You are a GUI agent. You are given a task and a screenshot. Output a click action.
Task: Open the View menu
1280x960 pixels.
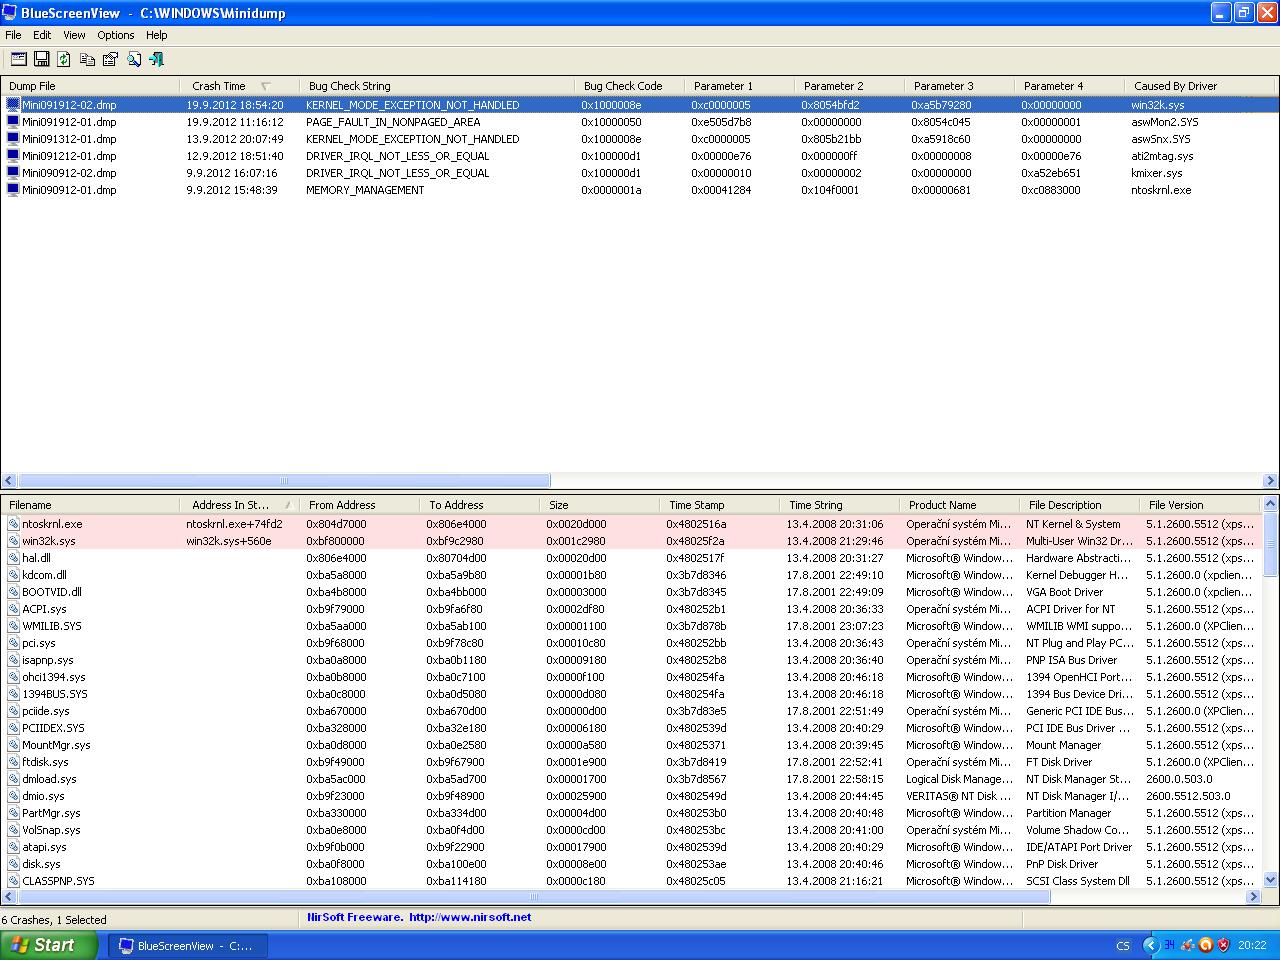coord(74,35)
